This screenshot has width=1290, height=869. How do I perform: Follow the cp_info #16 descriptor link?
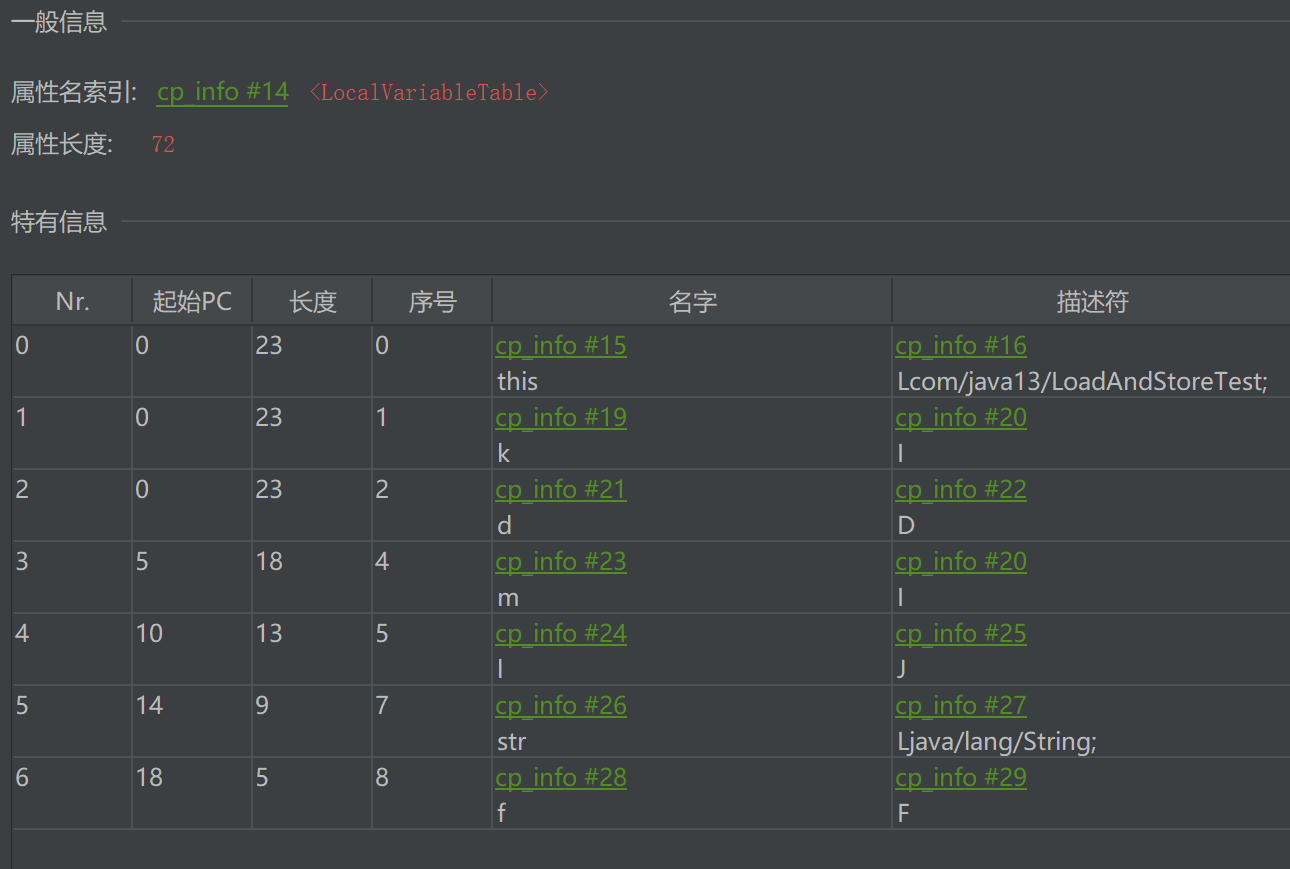click(x=961, y=346)
